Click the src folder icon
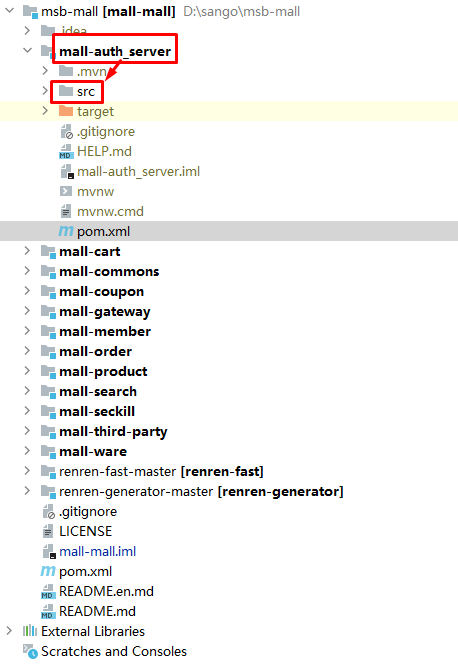The width and height of the screenshot is (458, 669). coord(66,91)
